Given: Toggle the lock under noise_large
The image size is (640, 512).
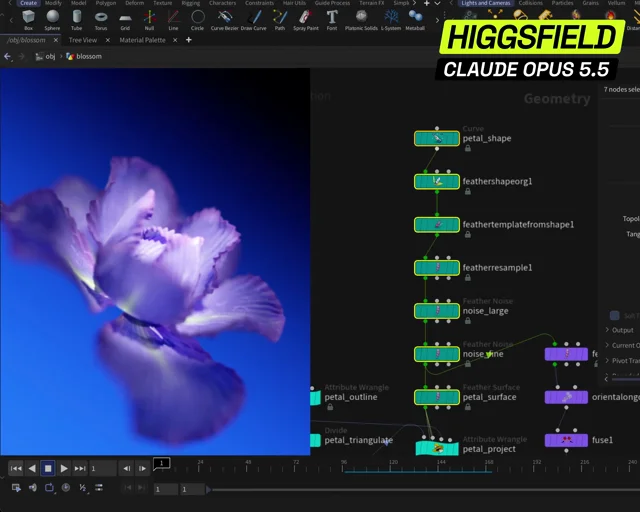Looking at the screenshot, I should 468,321.
